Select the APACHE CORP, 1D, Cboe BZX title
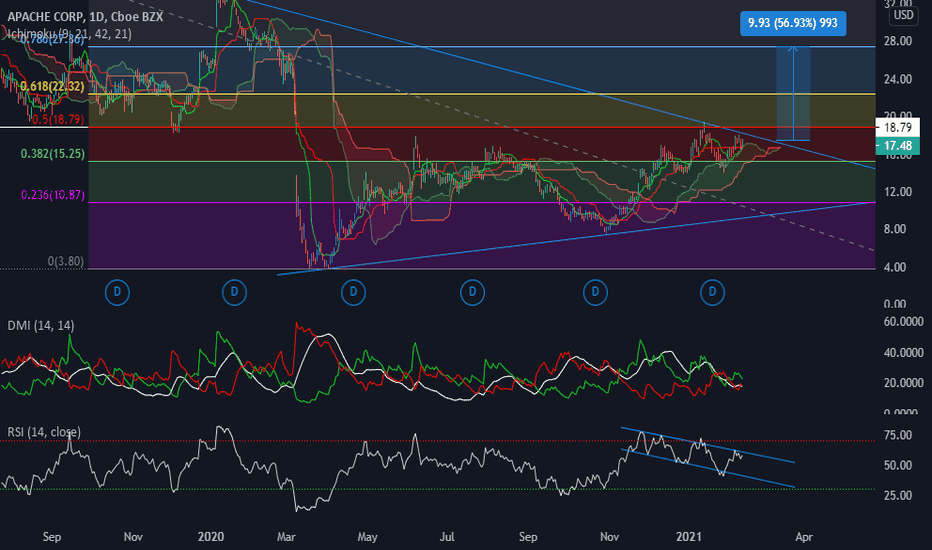932x550 pixels. click(x=85, y=17)
